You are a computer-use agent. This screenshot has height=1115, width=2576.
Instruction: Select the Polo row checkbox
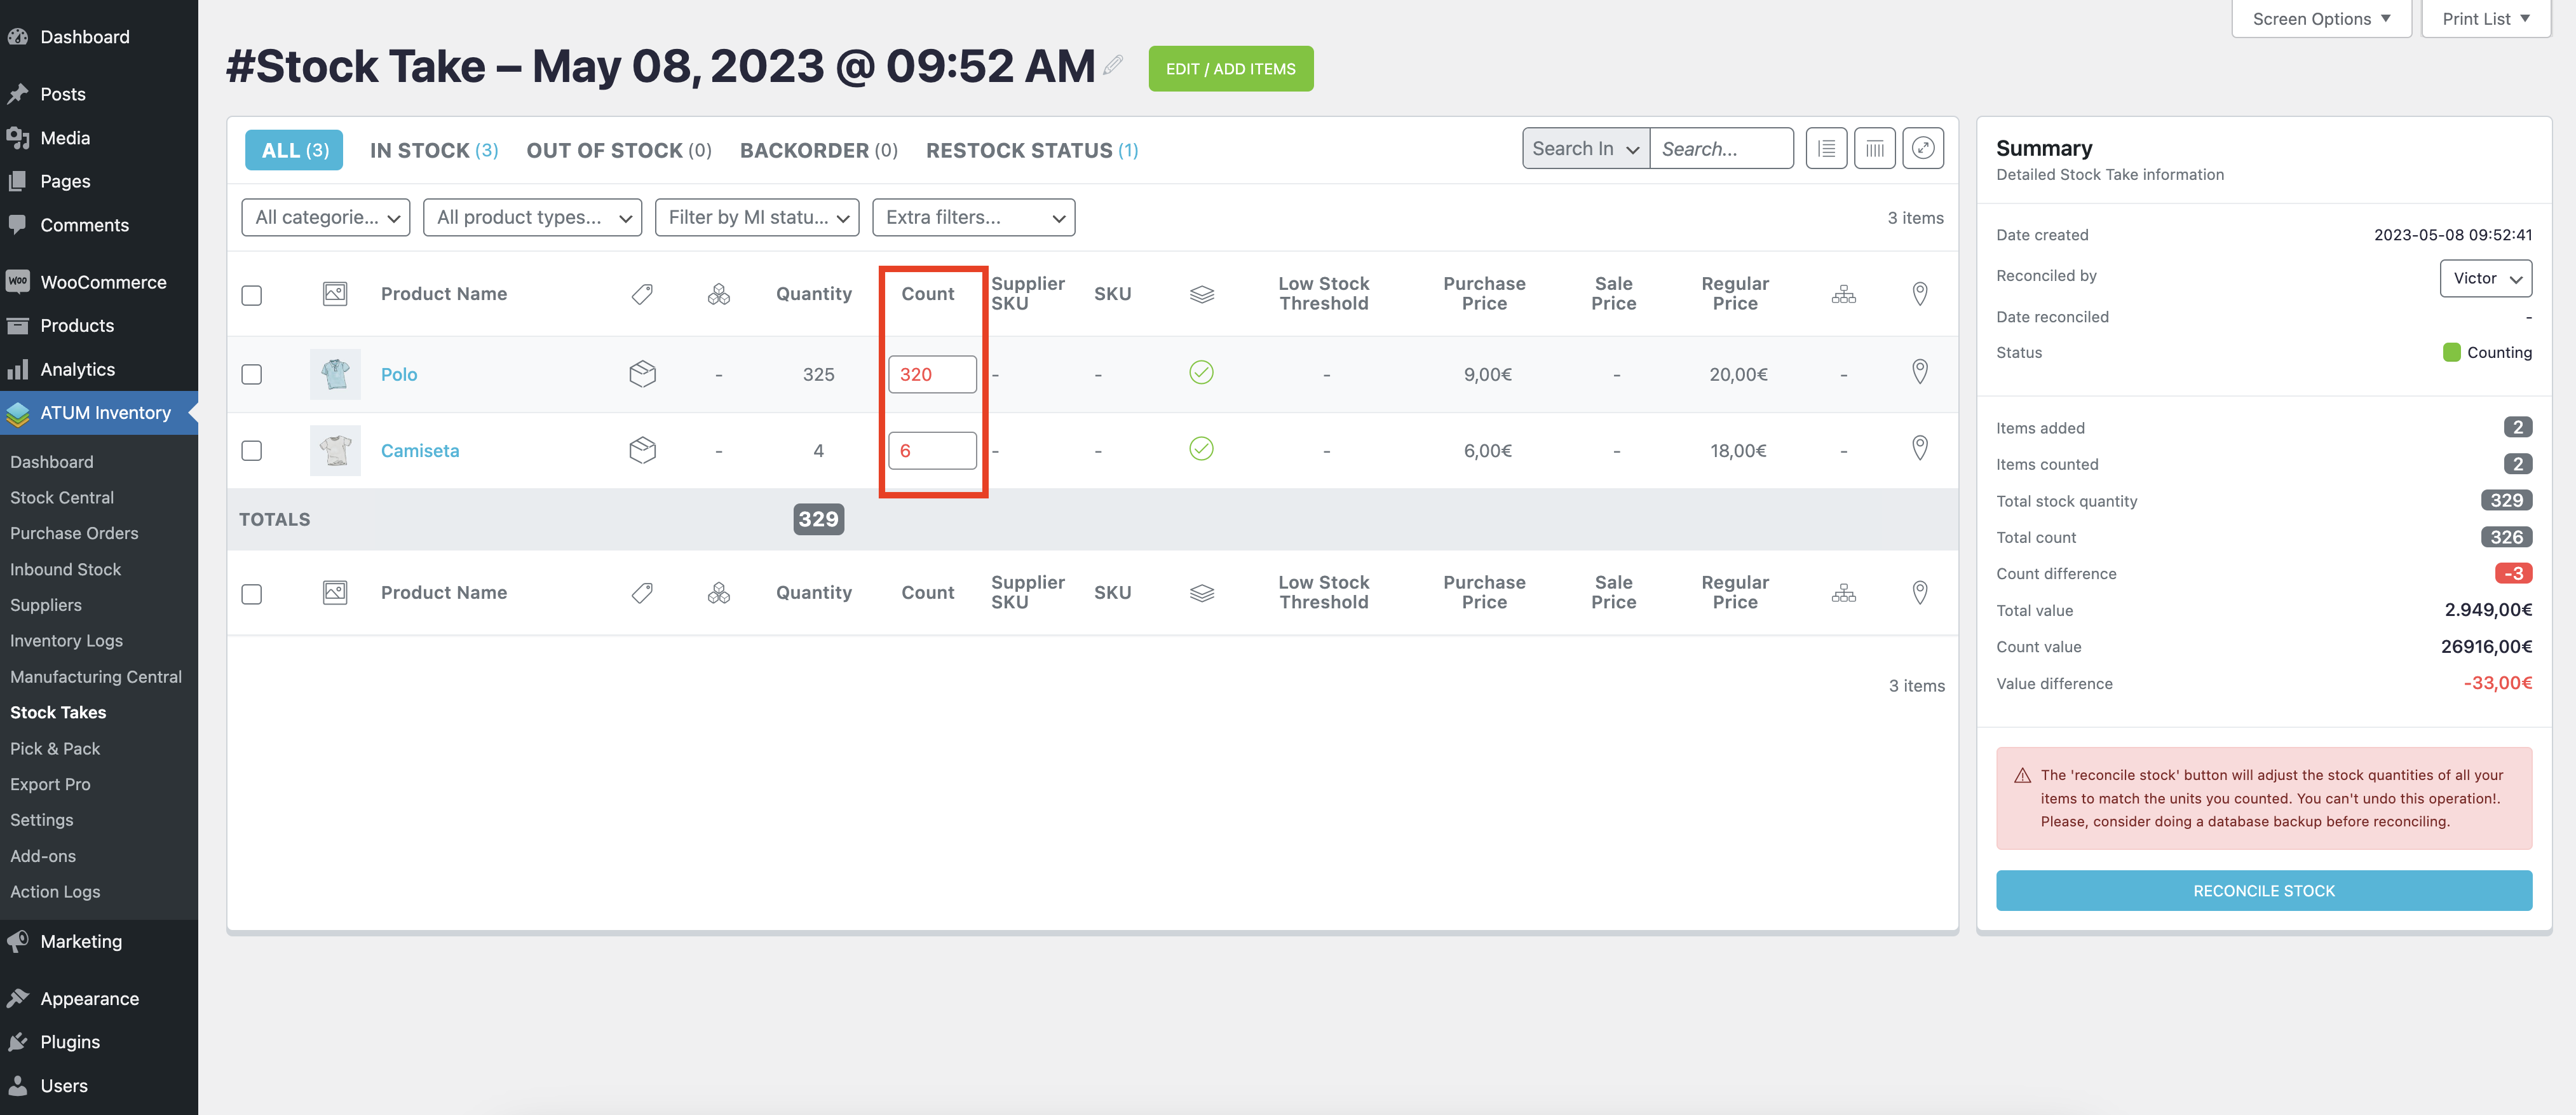[252, 374]
